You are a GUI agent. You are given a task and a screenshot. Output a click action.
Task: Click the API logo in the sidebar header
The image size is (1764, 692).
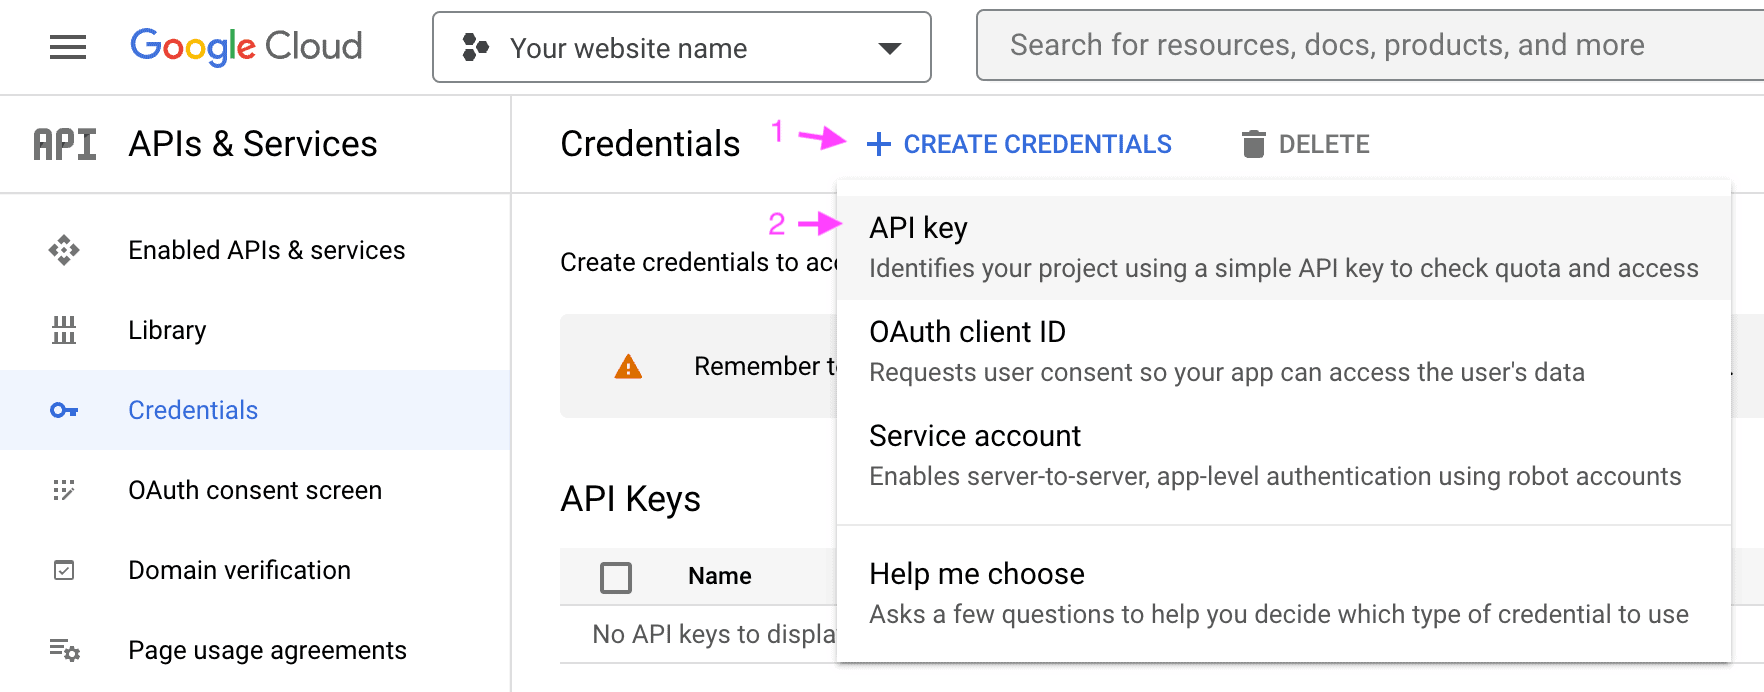pos(63,143)
